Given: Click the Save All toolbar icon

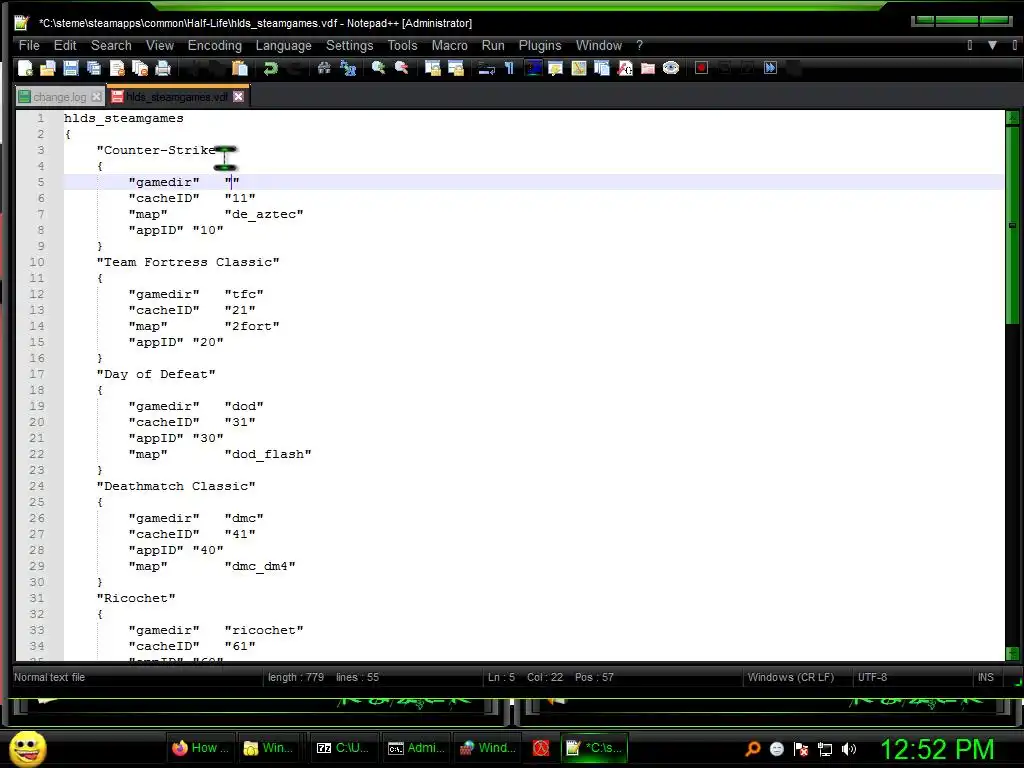Looking at the screenshot, I should click(x=94, y=68).
